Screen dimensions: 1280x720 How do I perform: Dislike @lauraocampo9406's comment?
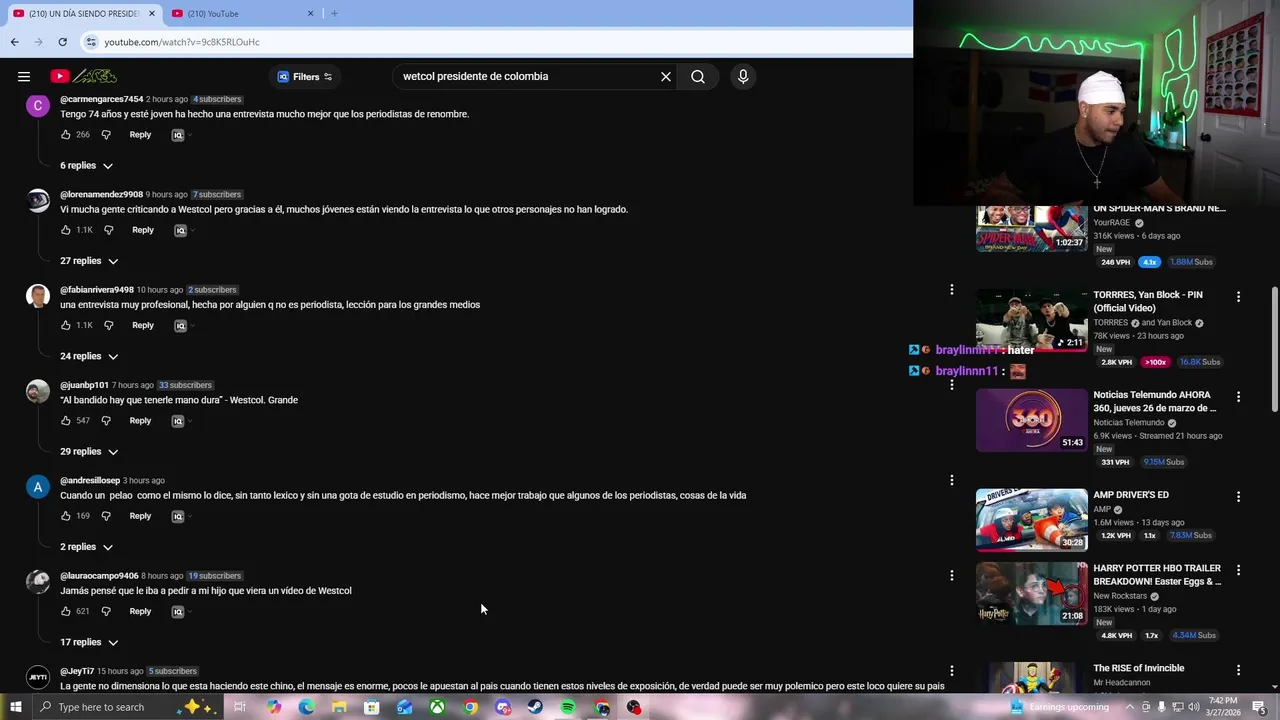106,611
